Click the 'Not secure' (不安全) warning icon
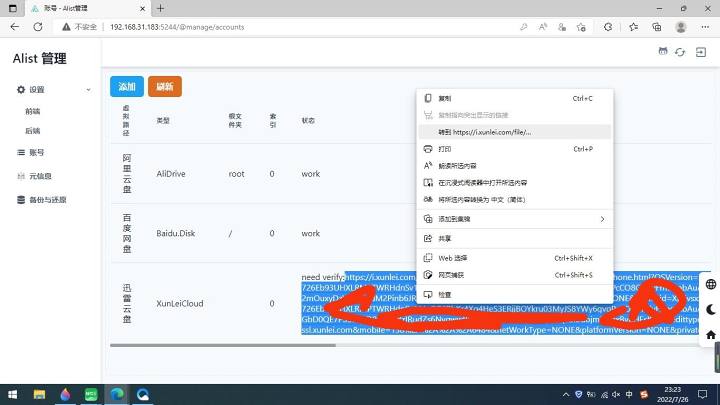Image resolution: width=720 pixels, height=405 pixels. coord(67,27)
